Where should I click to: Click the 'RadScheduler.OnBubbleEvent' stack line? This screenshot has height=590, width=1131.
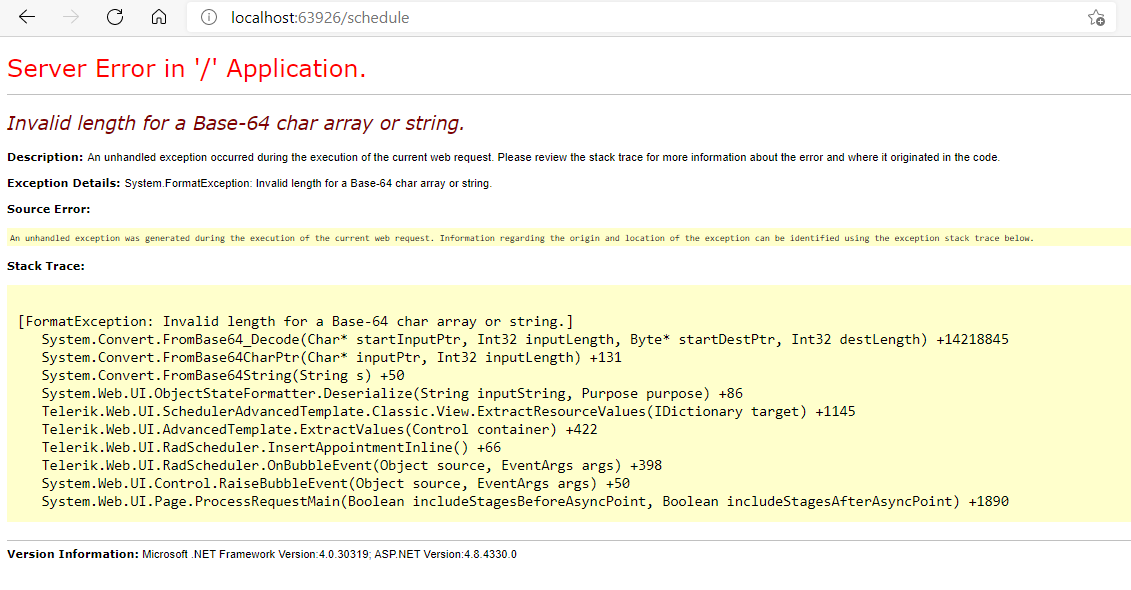pyautogui.click(x=352, y=466)
